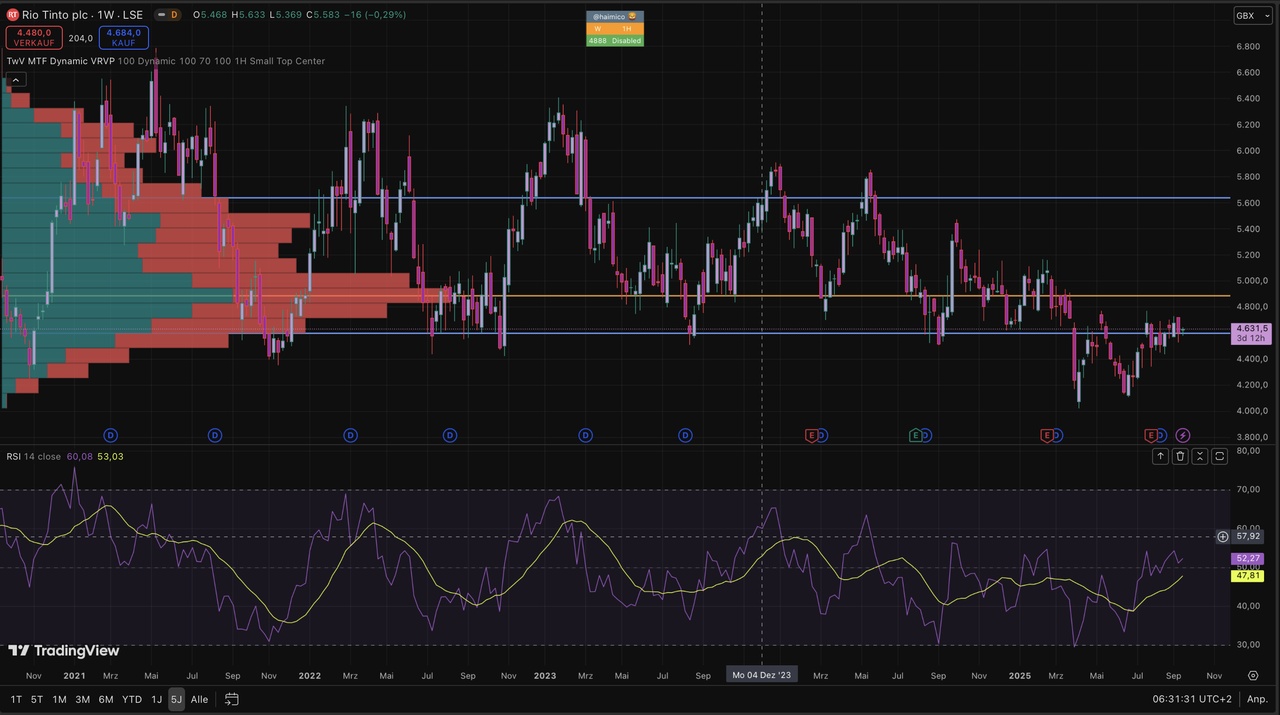This screenshot has width=1280, height=715.
Task: Open the go-to-date calendar icon
Action: click(231, 699)
